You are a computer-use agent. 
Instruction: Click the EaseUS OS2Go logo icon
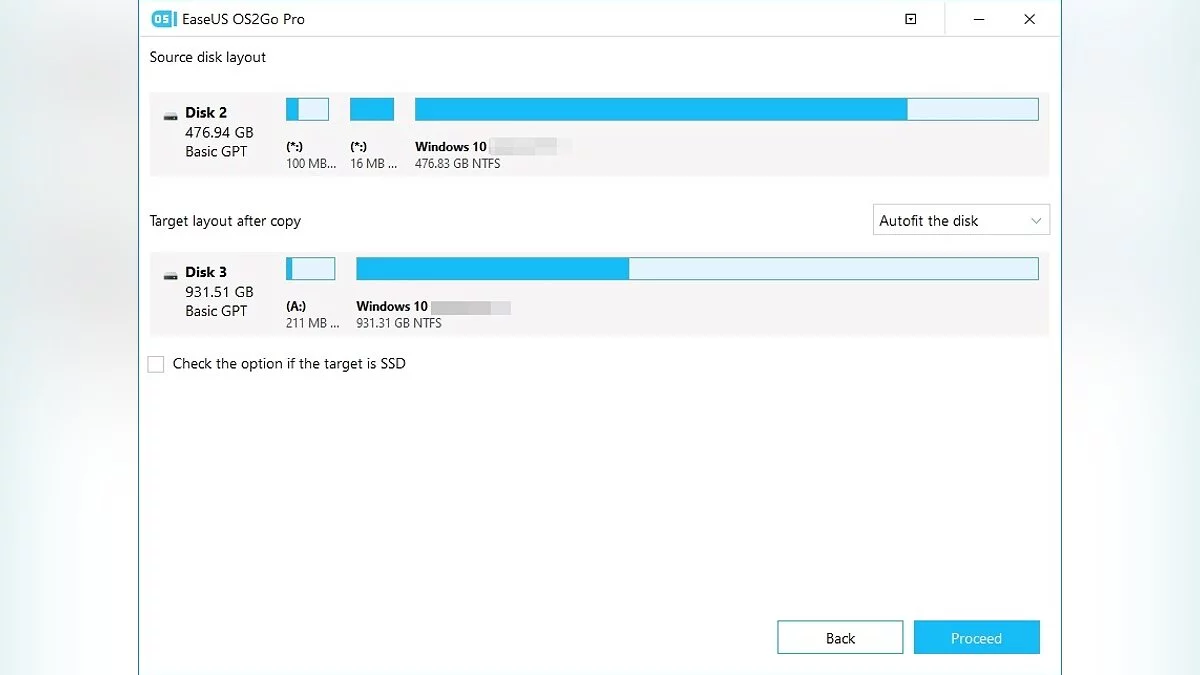(162, 19)
